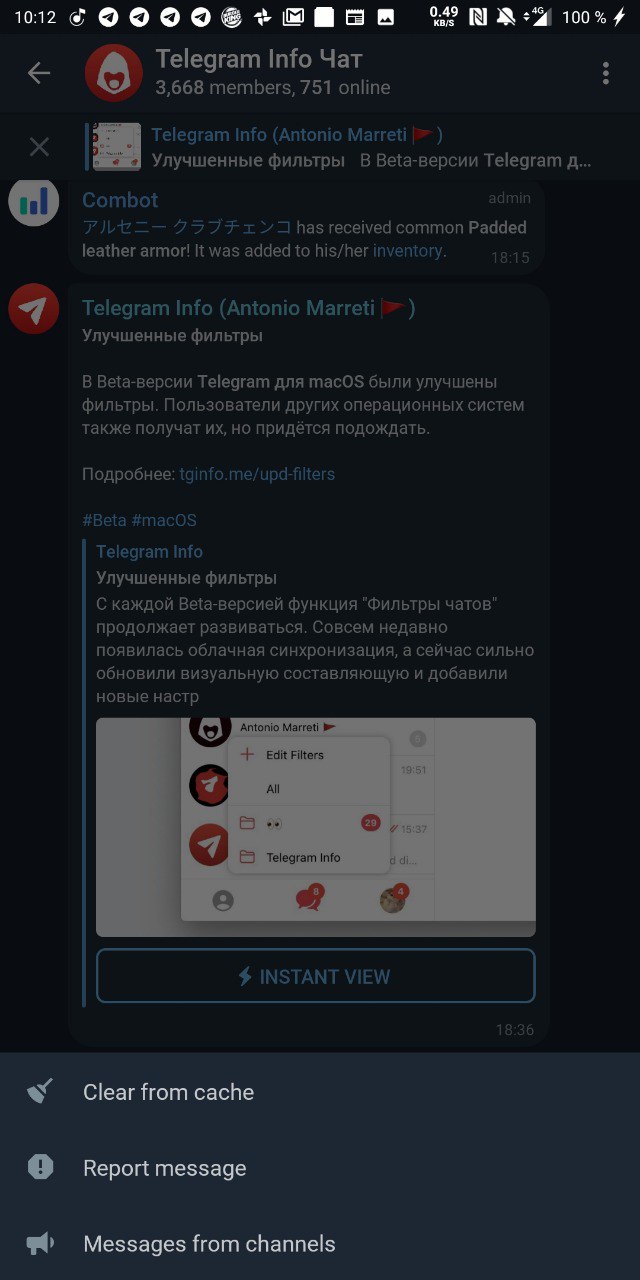Tap the back arrow icon
Image resolution: width=640 pixels, height=1280 pixels.
pyautogui.click(x=39, y=73)
